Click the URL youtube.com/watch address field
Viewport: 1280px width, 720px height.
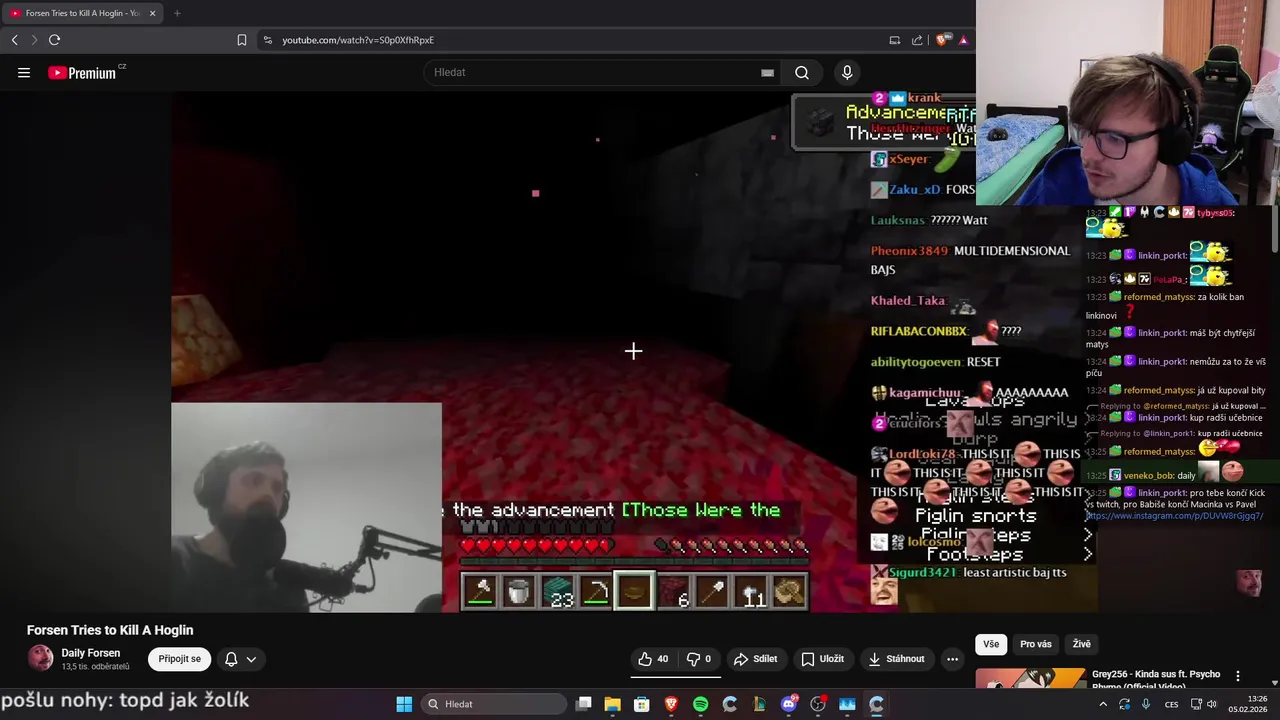tap(358, 40)
